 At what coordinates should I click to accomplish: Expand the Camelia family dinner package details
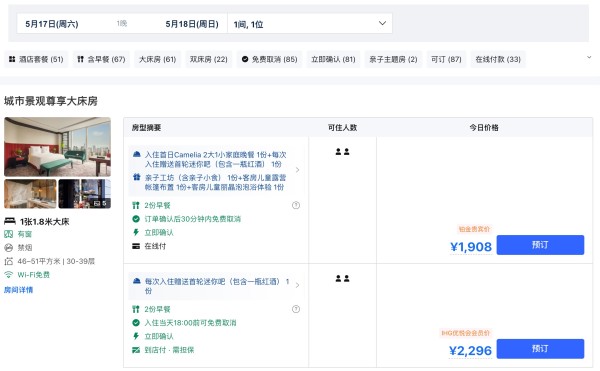tap(297, 170)
